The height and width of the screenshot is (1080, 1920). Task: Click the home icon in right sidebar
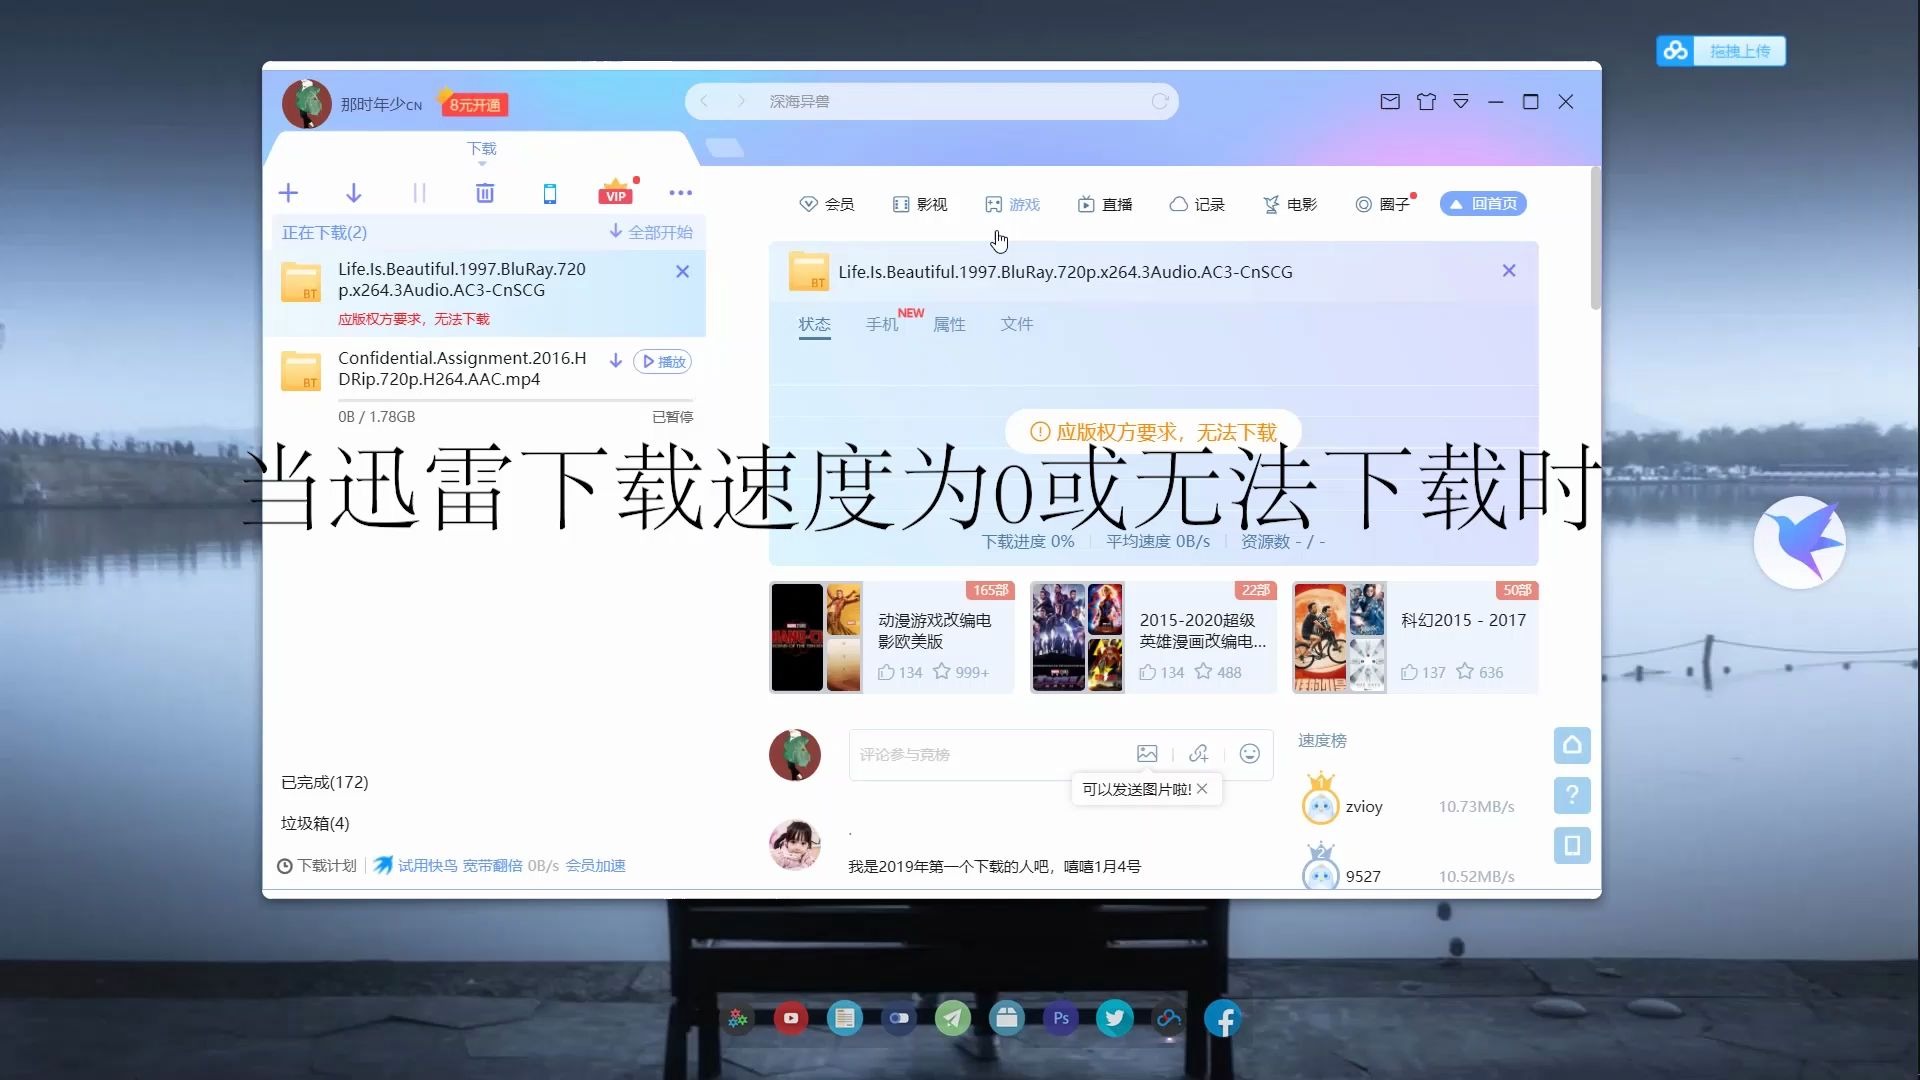tap(1572, 745)
